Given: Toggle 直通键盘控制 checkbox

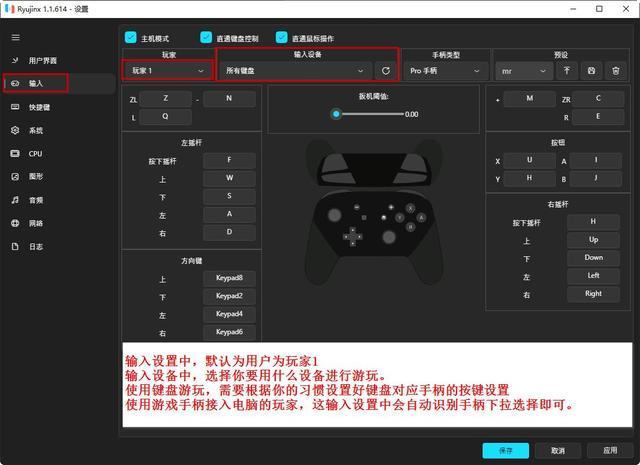Looking at the screenshot, I should tap(206, 38).
